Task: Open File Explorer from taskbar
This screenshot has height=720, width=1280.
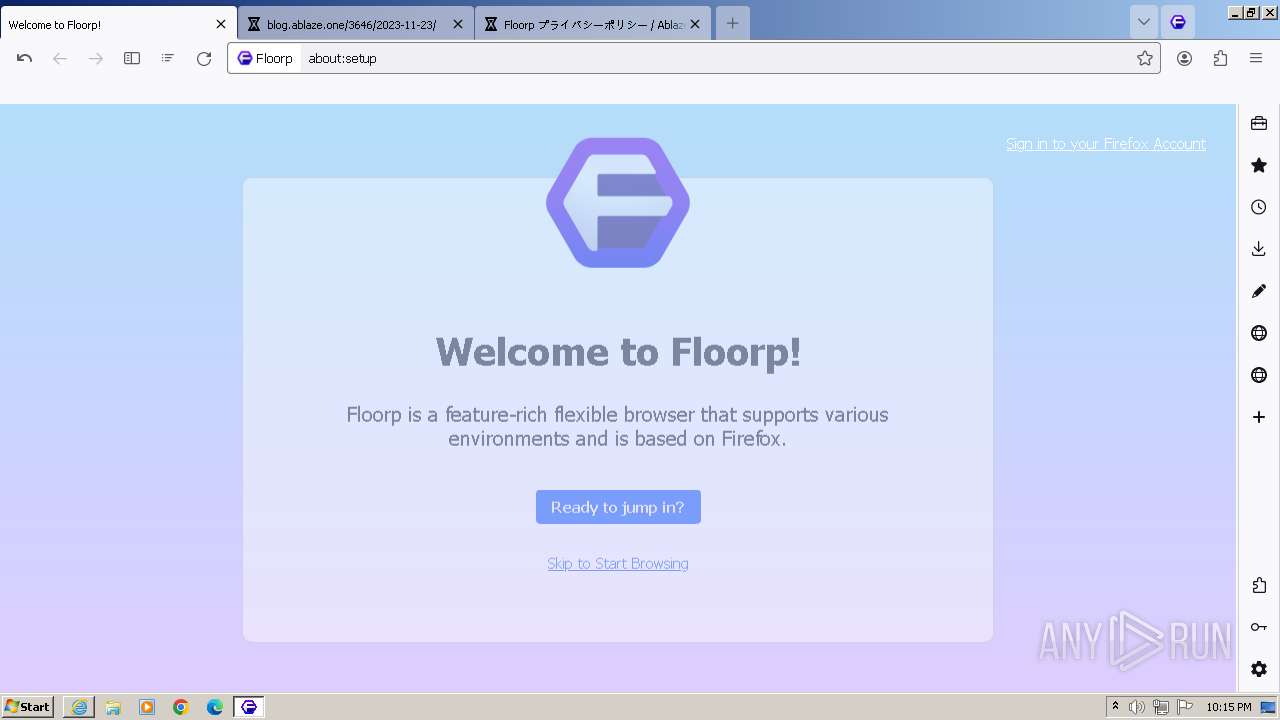Action: click(x=113, y=707)
